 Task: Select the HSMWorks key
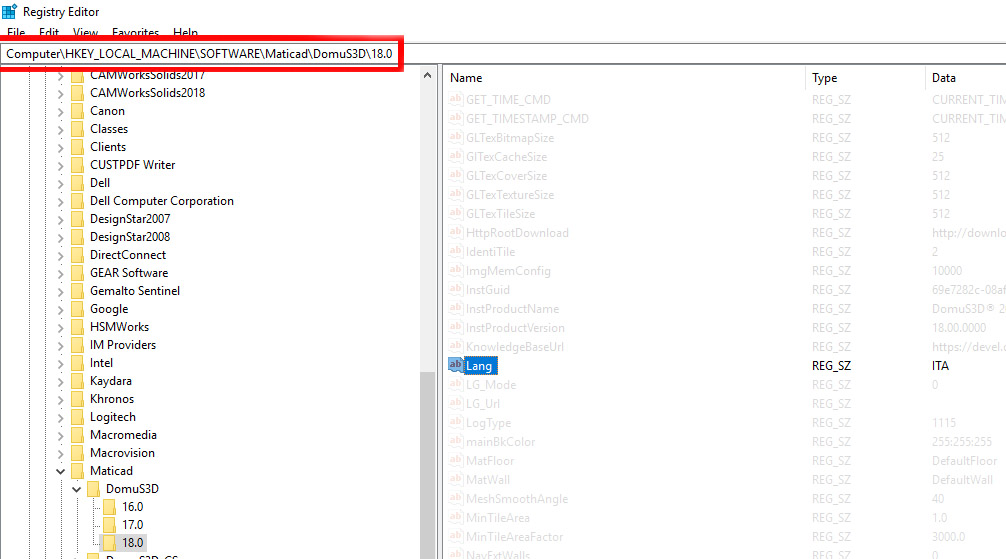[119, 327]
